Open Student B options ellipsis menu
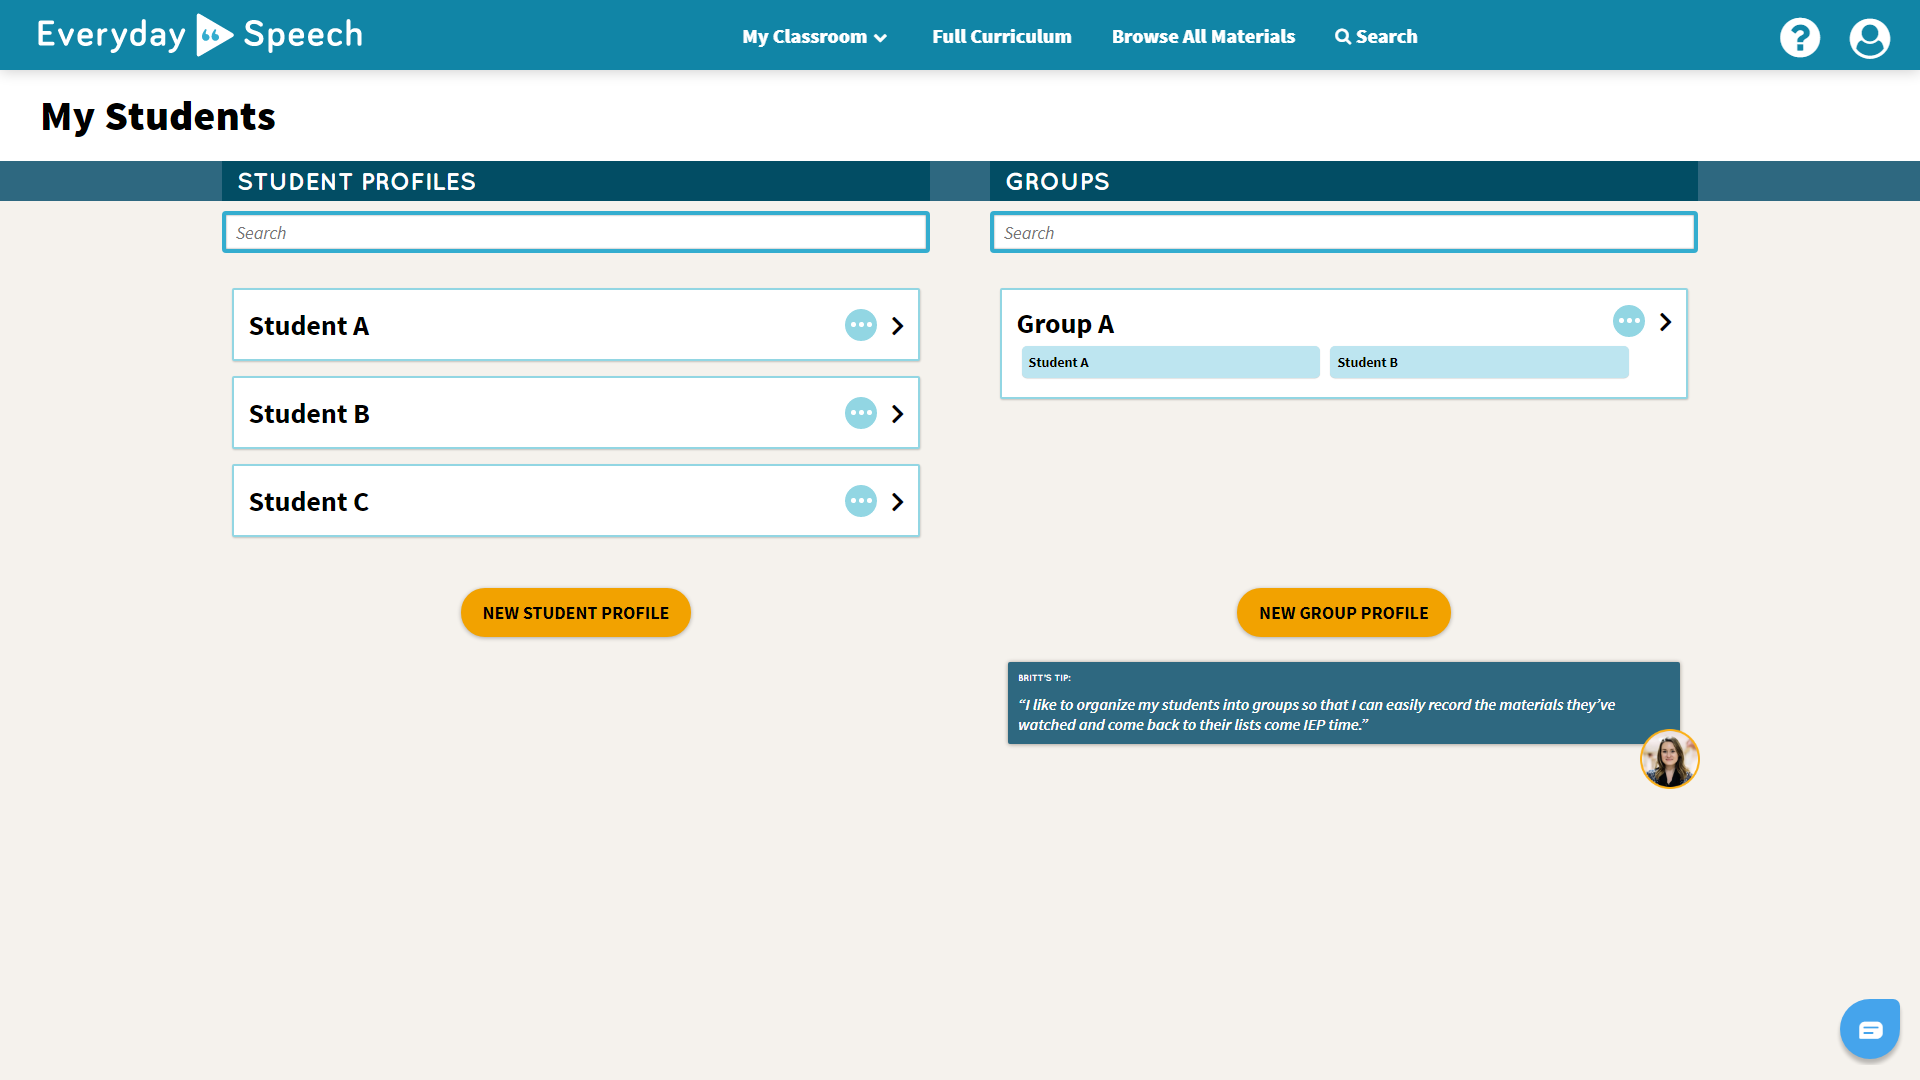Screen dimensions: 1920x1080 click(x=861, y=413)
